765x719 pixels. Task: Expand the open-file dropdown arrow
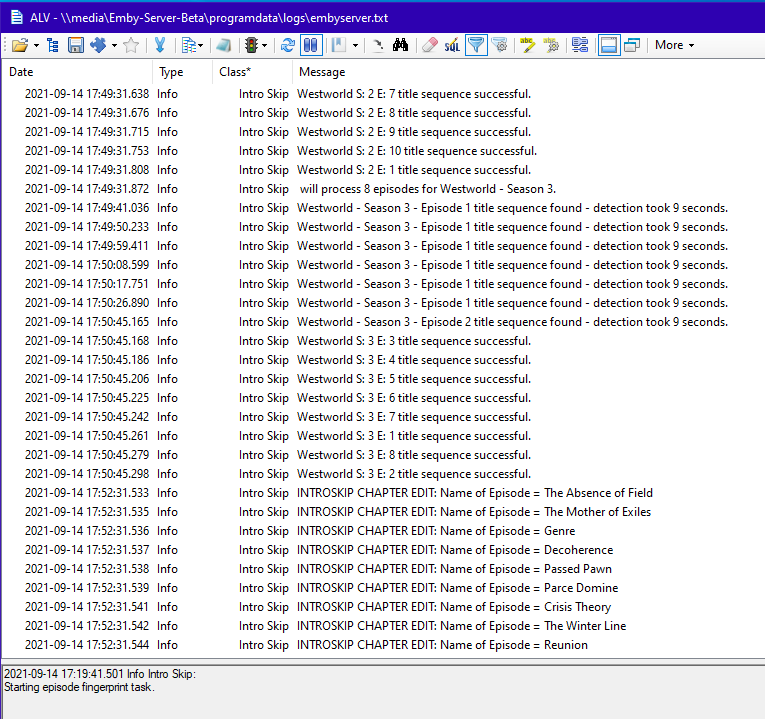tap(36, 46)
